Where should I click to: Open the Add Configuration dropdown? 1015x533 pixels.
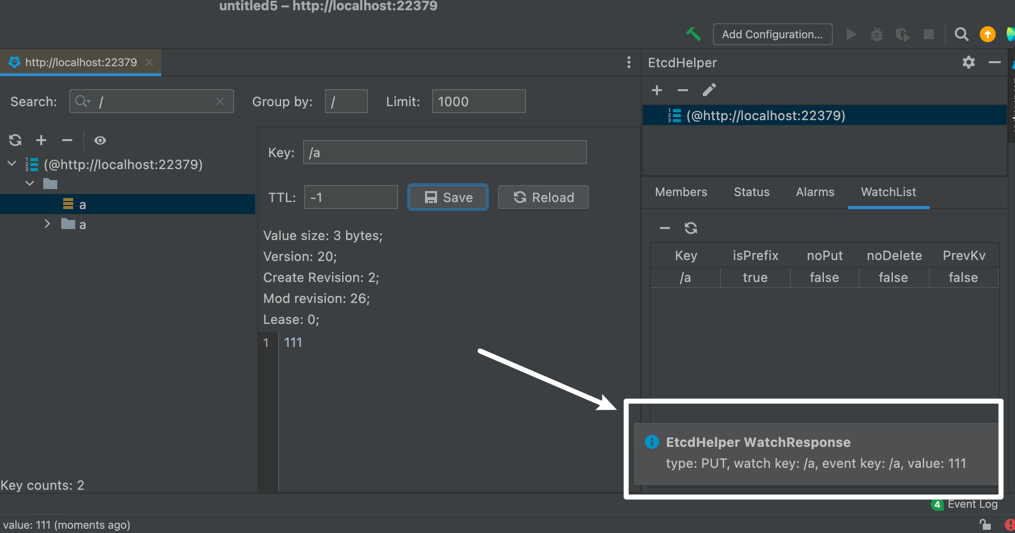(772, 34)
